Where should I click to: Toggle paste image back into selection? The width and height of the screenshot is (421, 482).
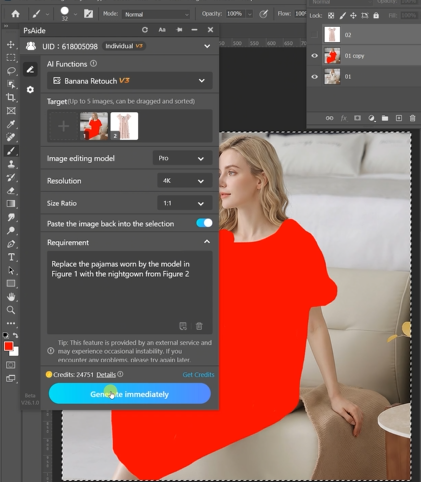pos(204,223)
